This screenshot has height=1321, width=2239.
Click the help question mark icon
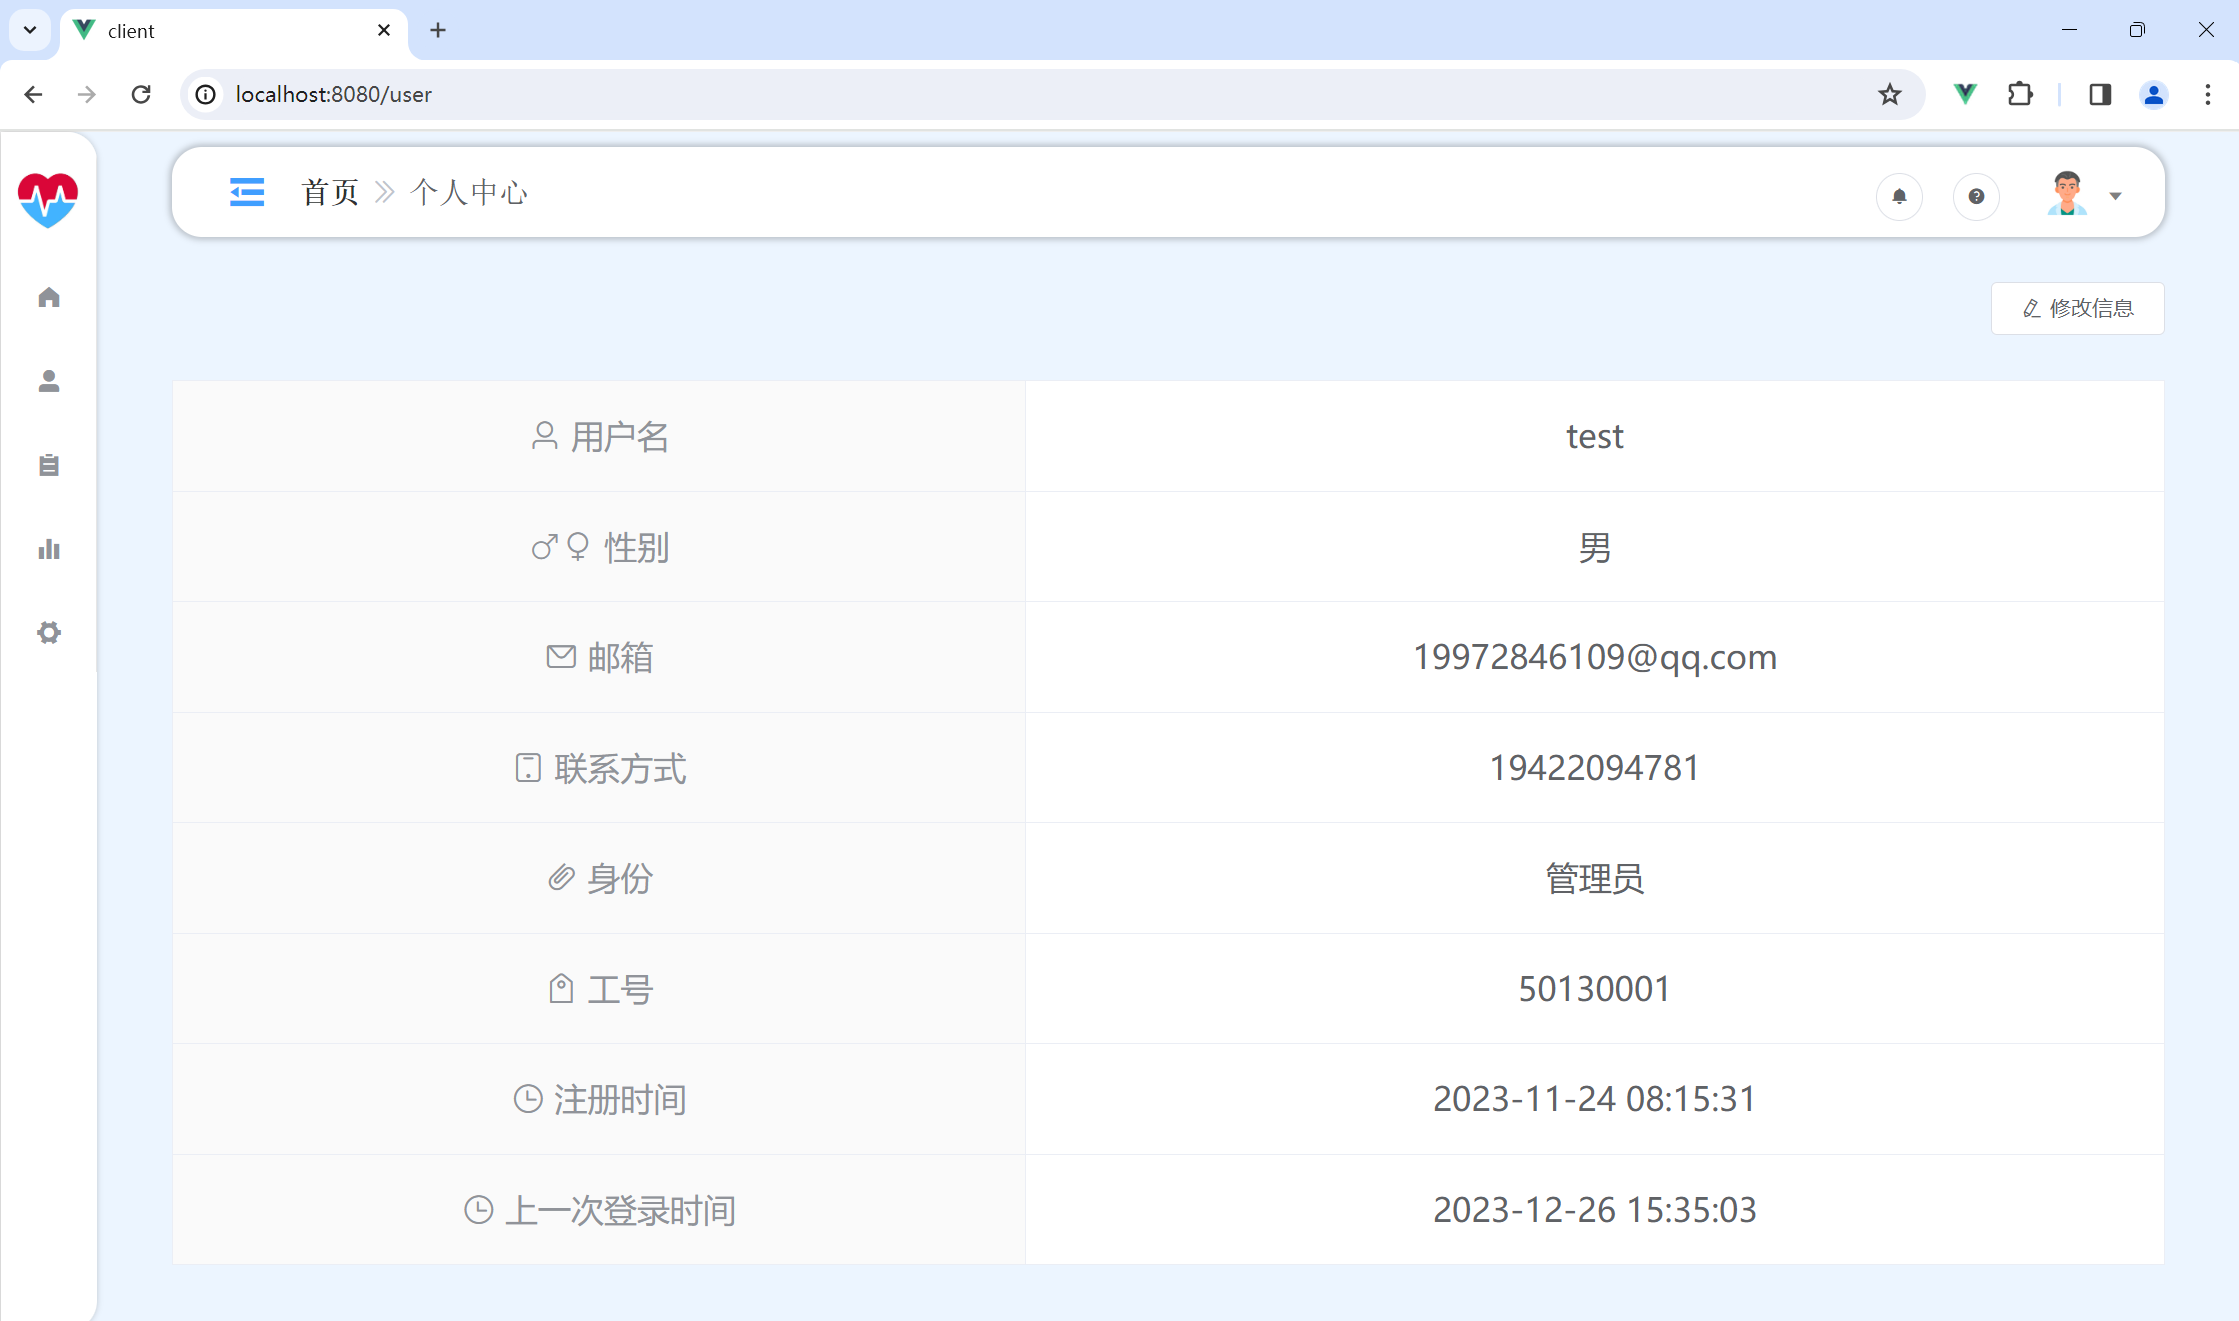click(x=1976, y=196)
